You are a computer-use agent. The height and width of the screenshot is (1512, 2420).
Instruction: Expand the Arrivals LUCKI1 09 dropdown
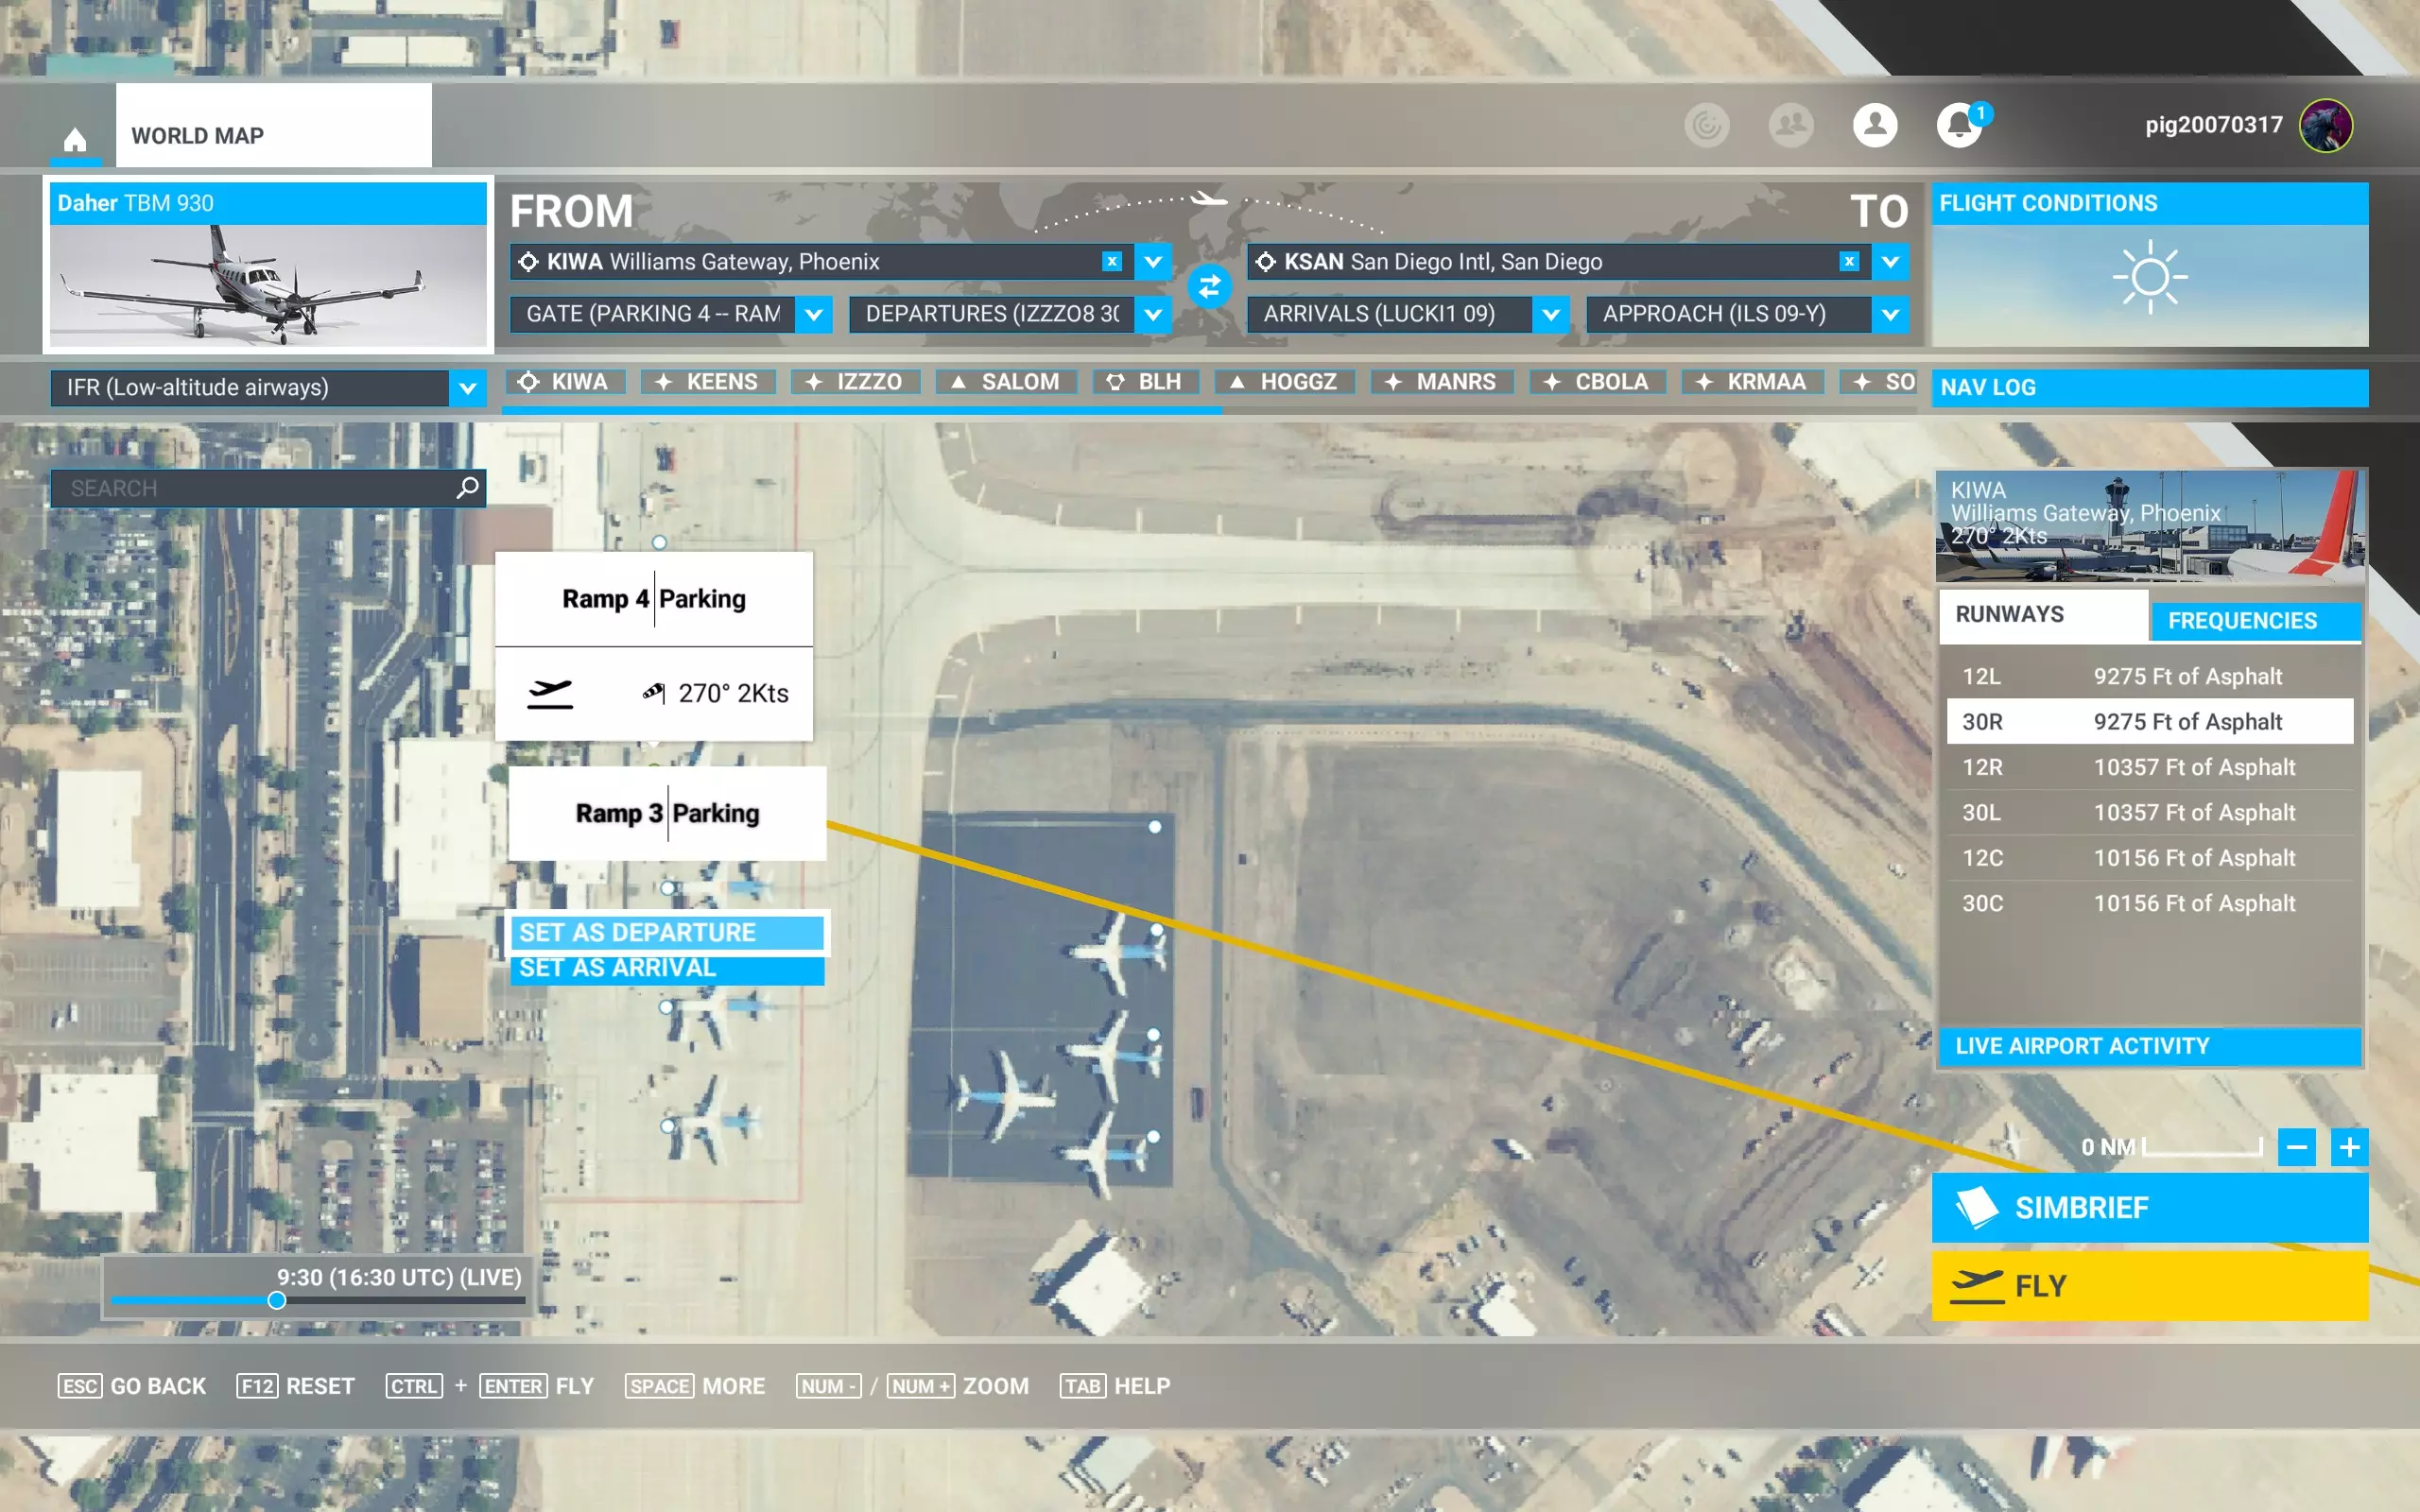pos(1550,314)
